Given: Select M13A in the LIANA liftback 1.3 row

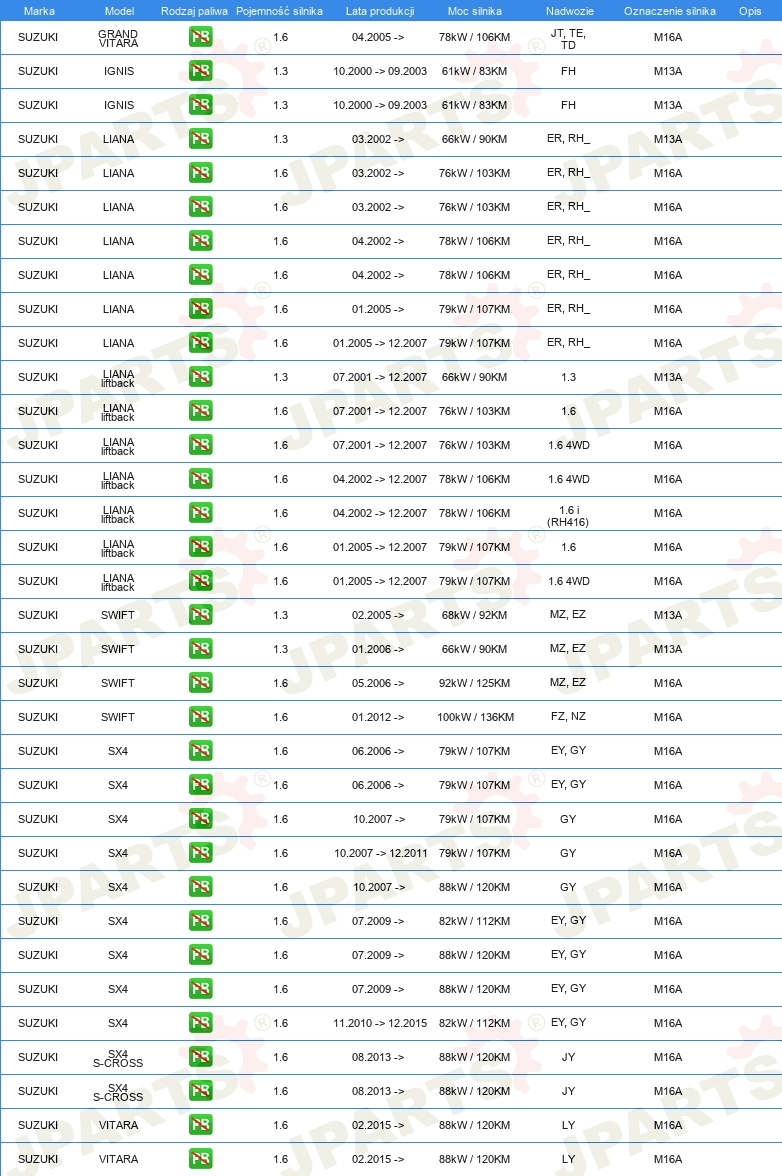Looking at the screenshot, I should [668, 376].
